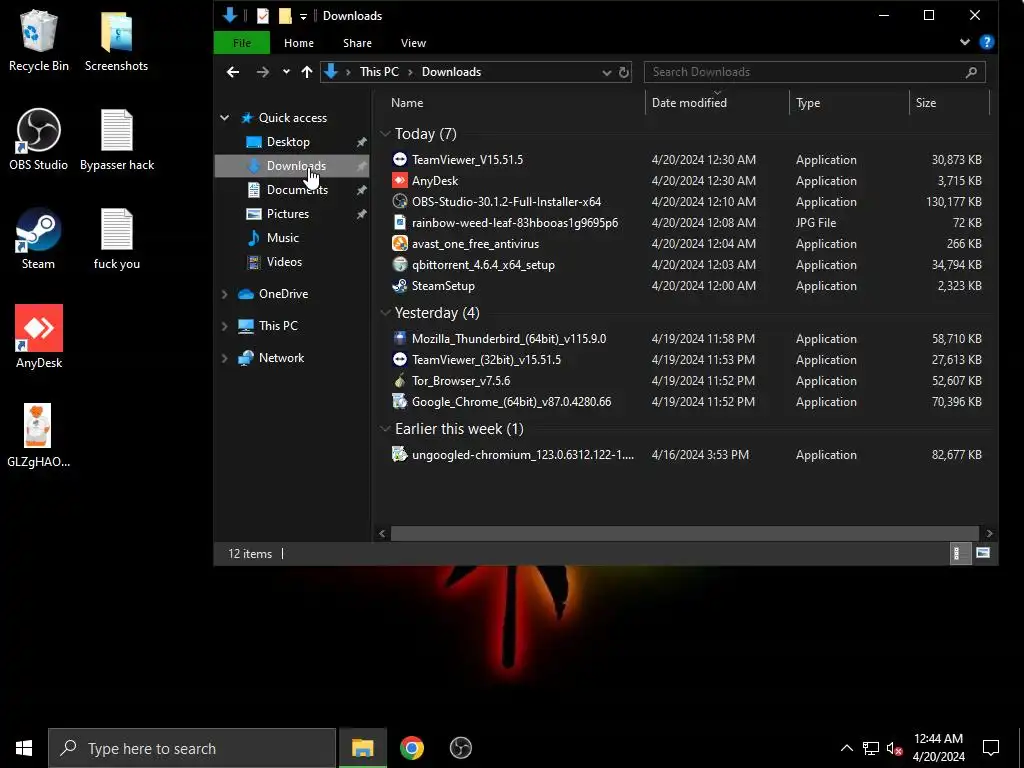
Task: Open the Recycle Bin desktop icon
Action: tap(39, 40)
